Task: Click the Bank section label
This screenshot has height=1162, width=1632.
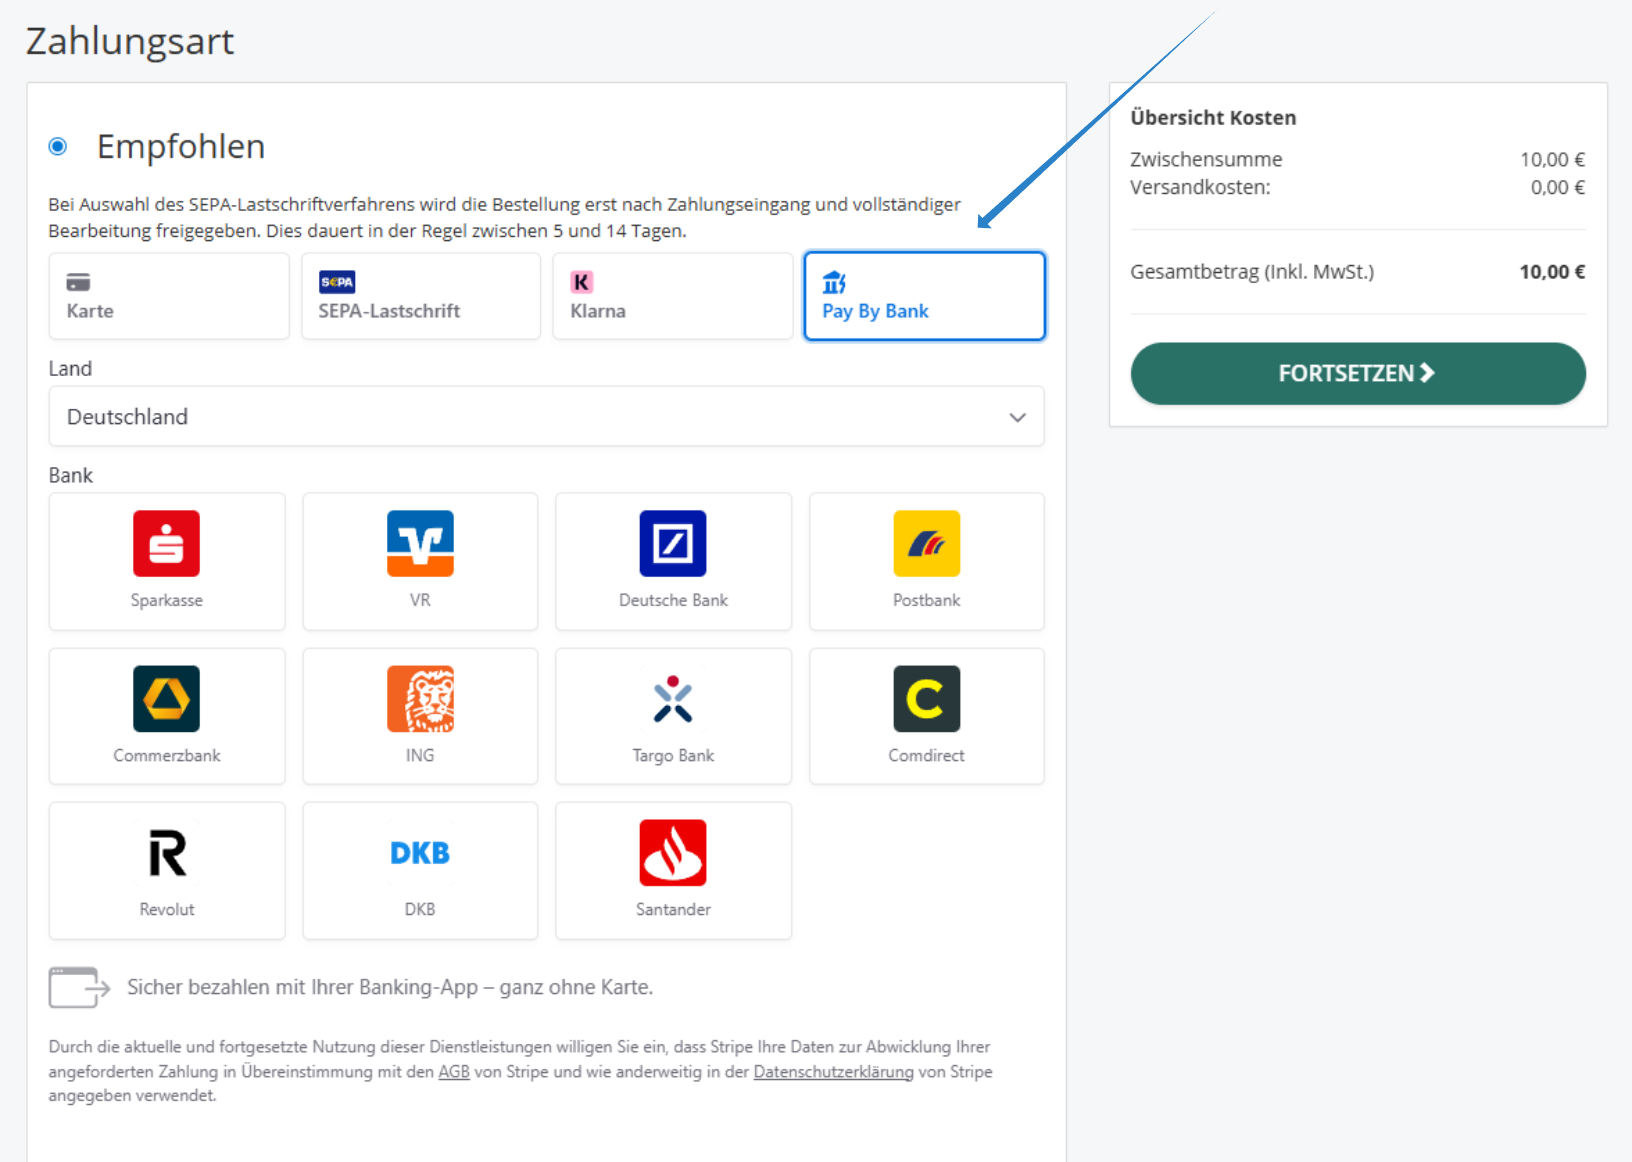Action: coord(71,476)
